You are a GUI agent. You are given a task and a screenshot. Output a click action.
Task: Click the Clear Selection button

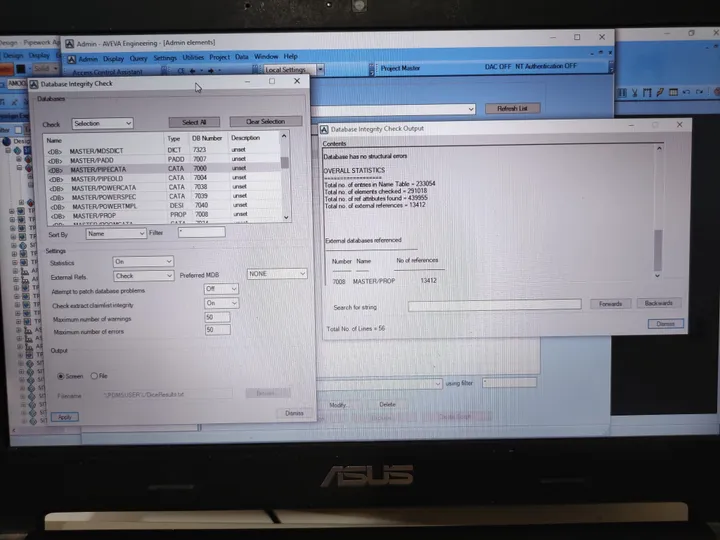point(266,121)
